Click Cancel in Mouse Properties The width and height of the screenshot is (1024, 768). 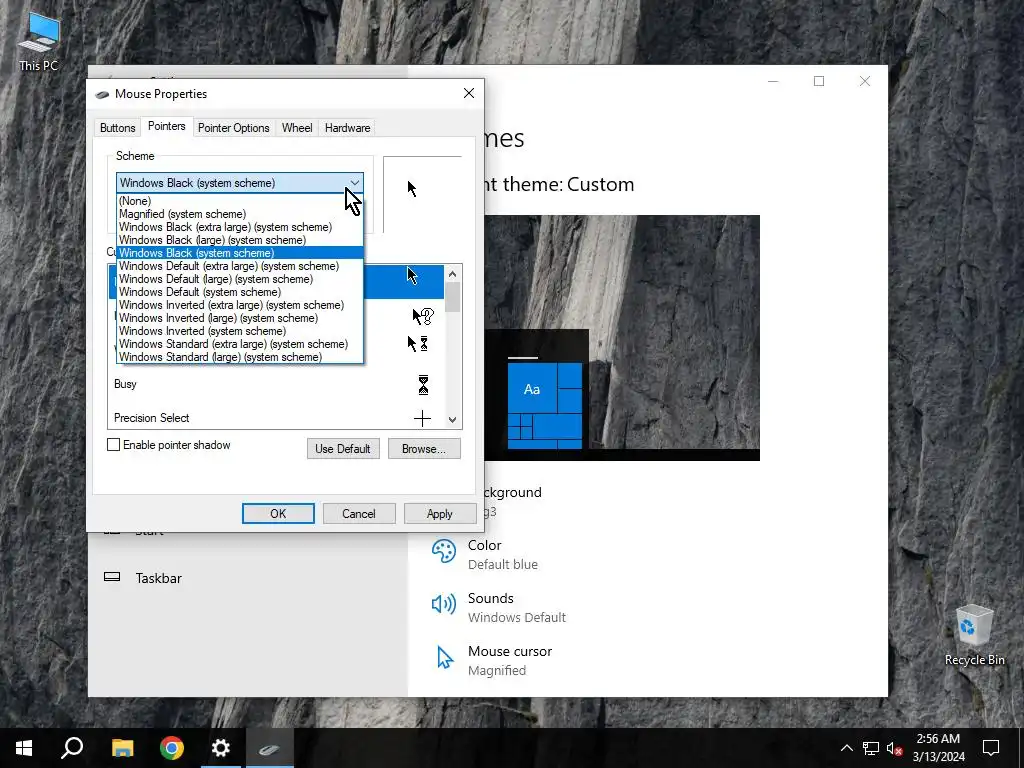[x=359, y=513]
